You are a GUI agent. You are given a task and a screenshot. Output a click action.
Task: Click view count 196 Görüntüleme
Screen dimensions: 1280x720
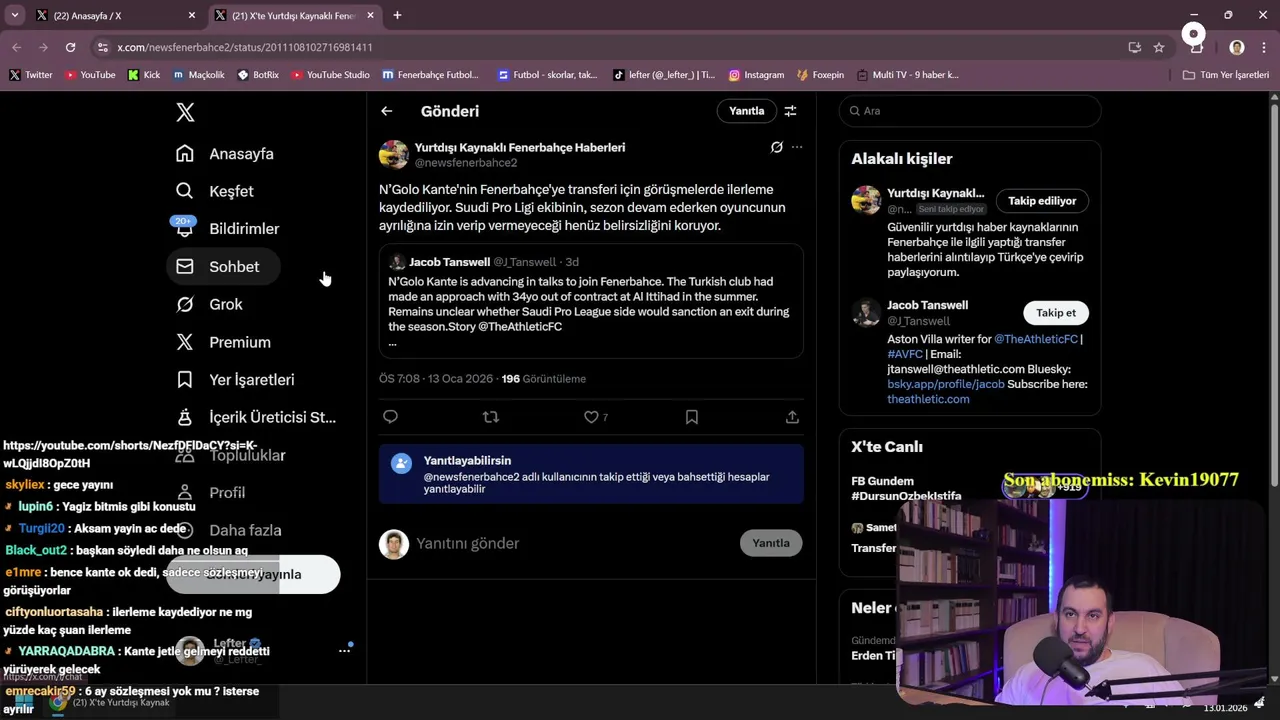pyautogui.click(x=543, y=379)
